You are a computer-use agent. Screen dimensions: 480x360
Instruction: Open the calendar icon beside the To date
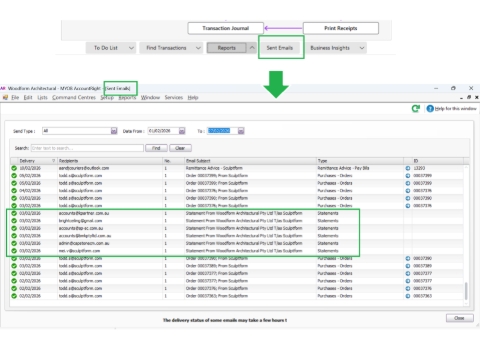click(x=241, y=131)
